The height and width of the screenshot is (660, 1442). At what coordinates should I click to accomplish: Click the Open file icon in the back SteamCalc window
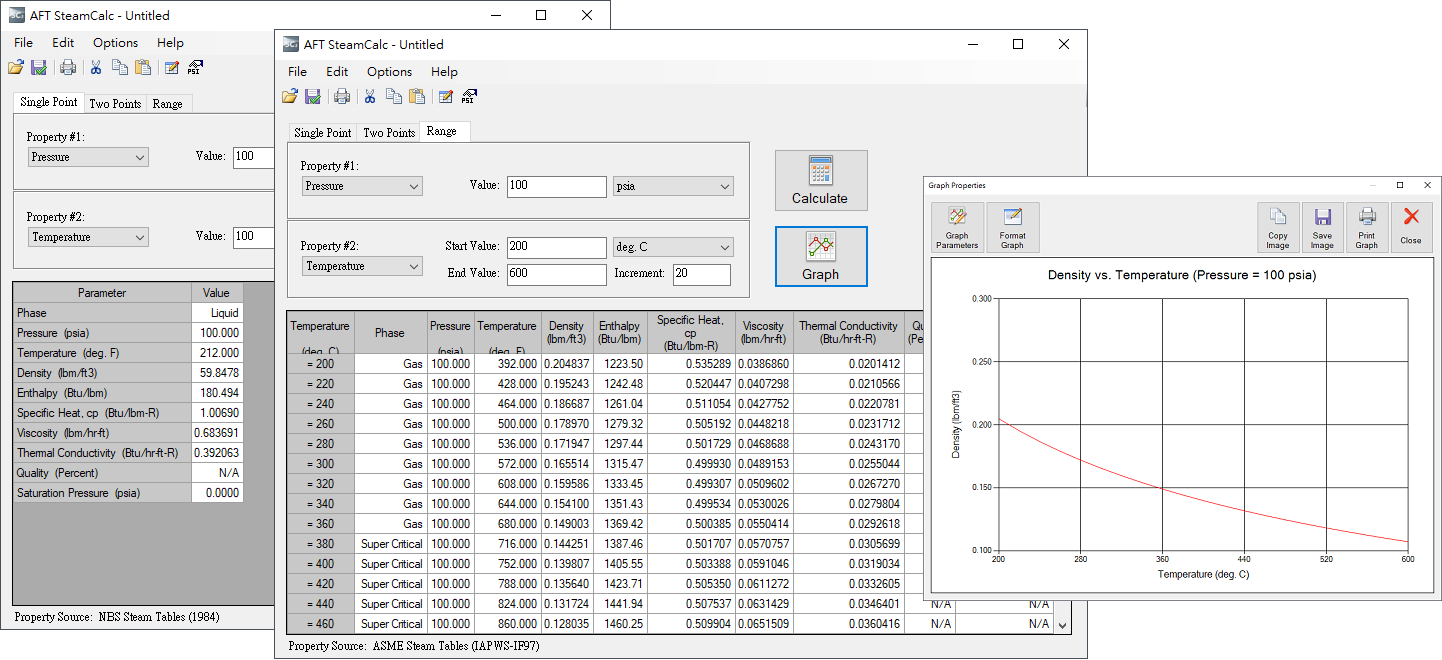click(16, 67)
